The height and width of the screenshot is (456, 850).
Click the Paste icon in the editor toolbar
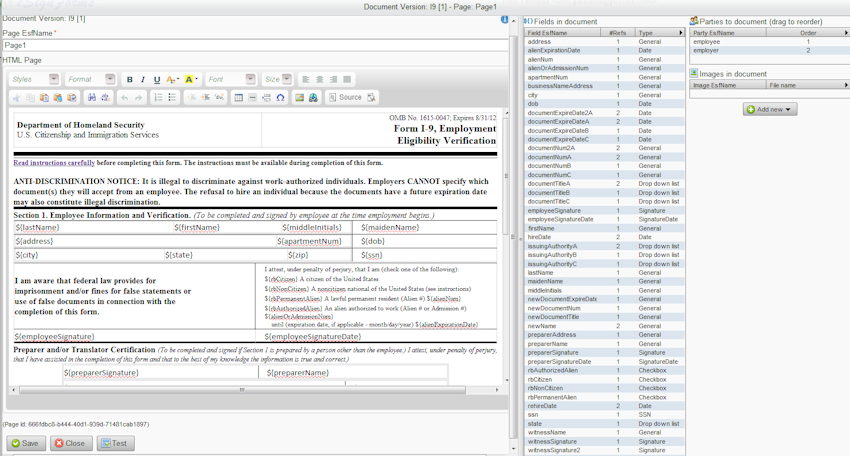pos(44,98)
